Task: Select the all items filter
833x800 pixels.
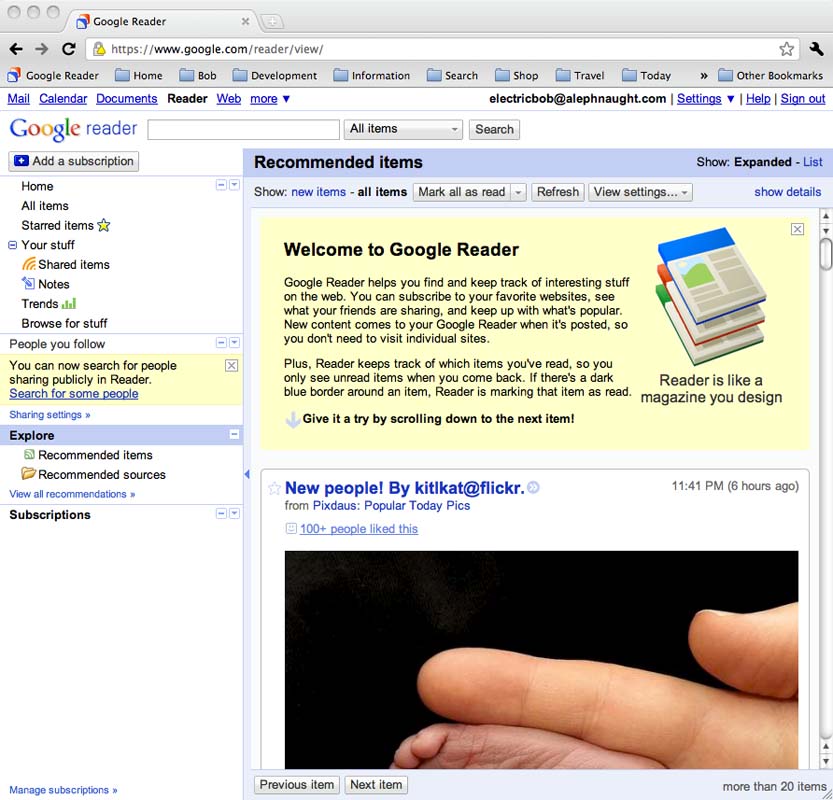Action: [x=382, y=192]
